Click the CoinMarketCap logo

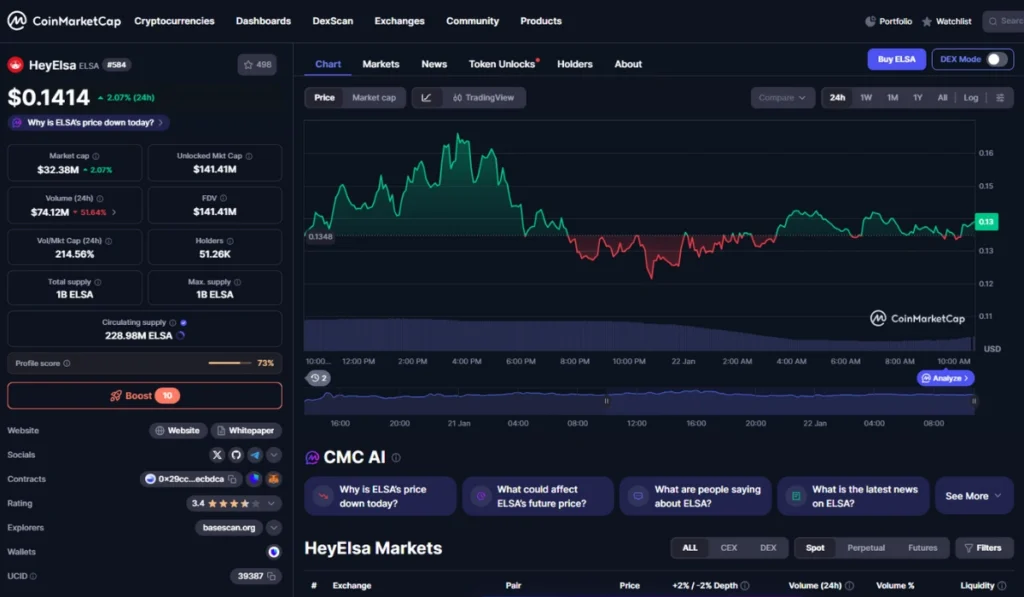pos(64,21)
